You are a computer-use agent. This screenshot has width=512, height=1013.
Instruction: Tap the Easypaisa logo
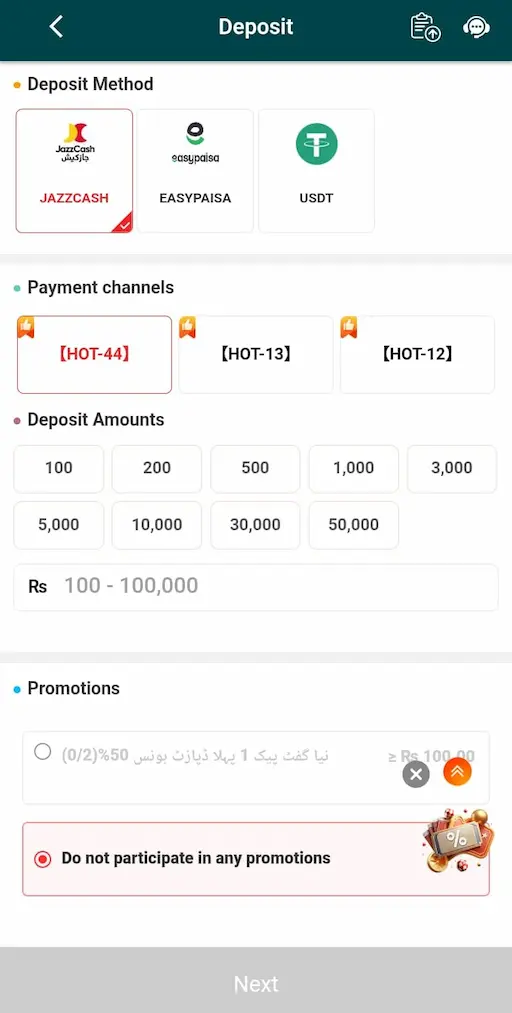[x=195, y=143]
